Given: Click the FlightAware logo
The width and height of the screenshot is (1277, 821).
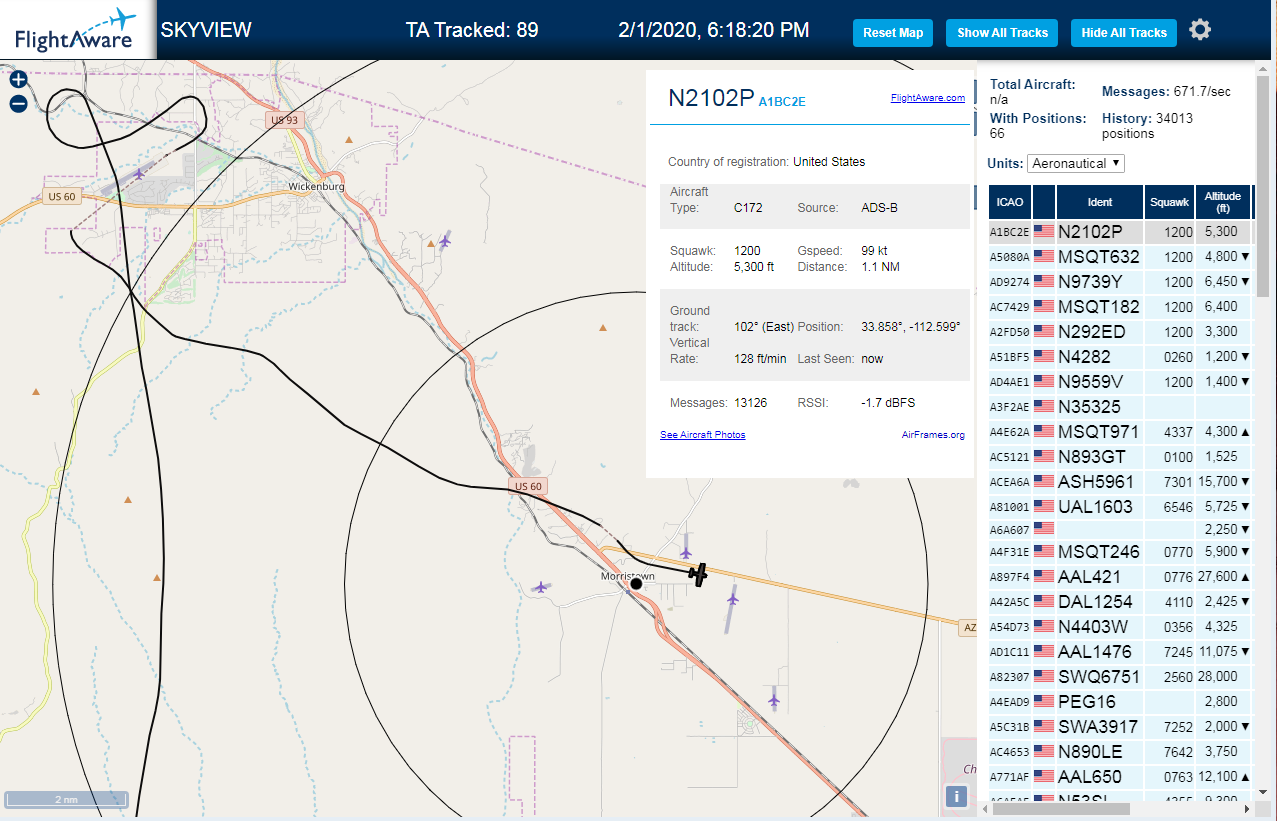Looking at the screenshot, I should click(x=77, y=30).
